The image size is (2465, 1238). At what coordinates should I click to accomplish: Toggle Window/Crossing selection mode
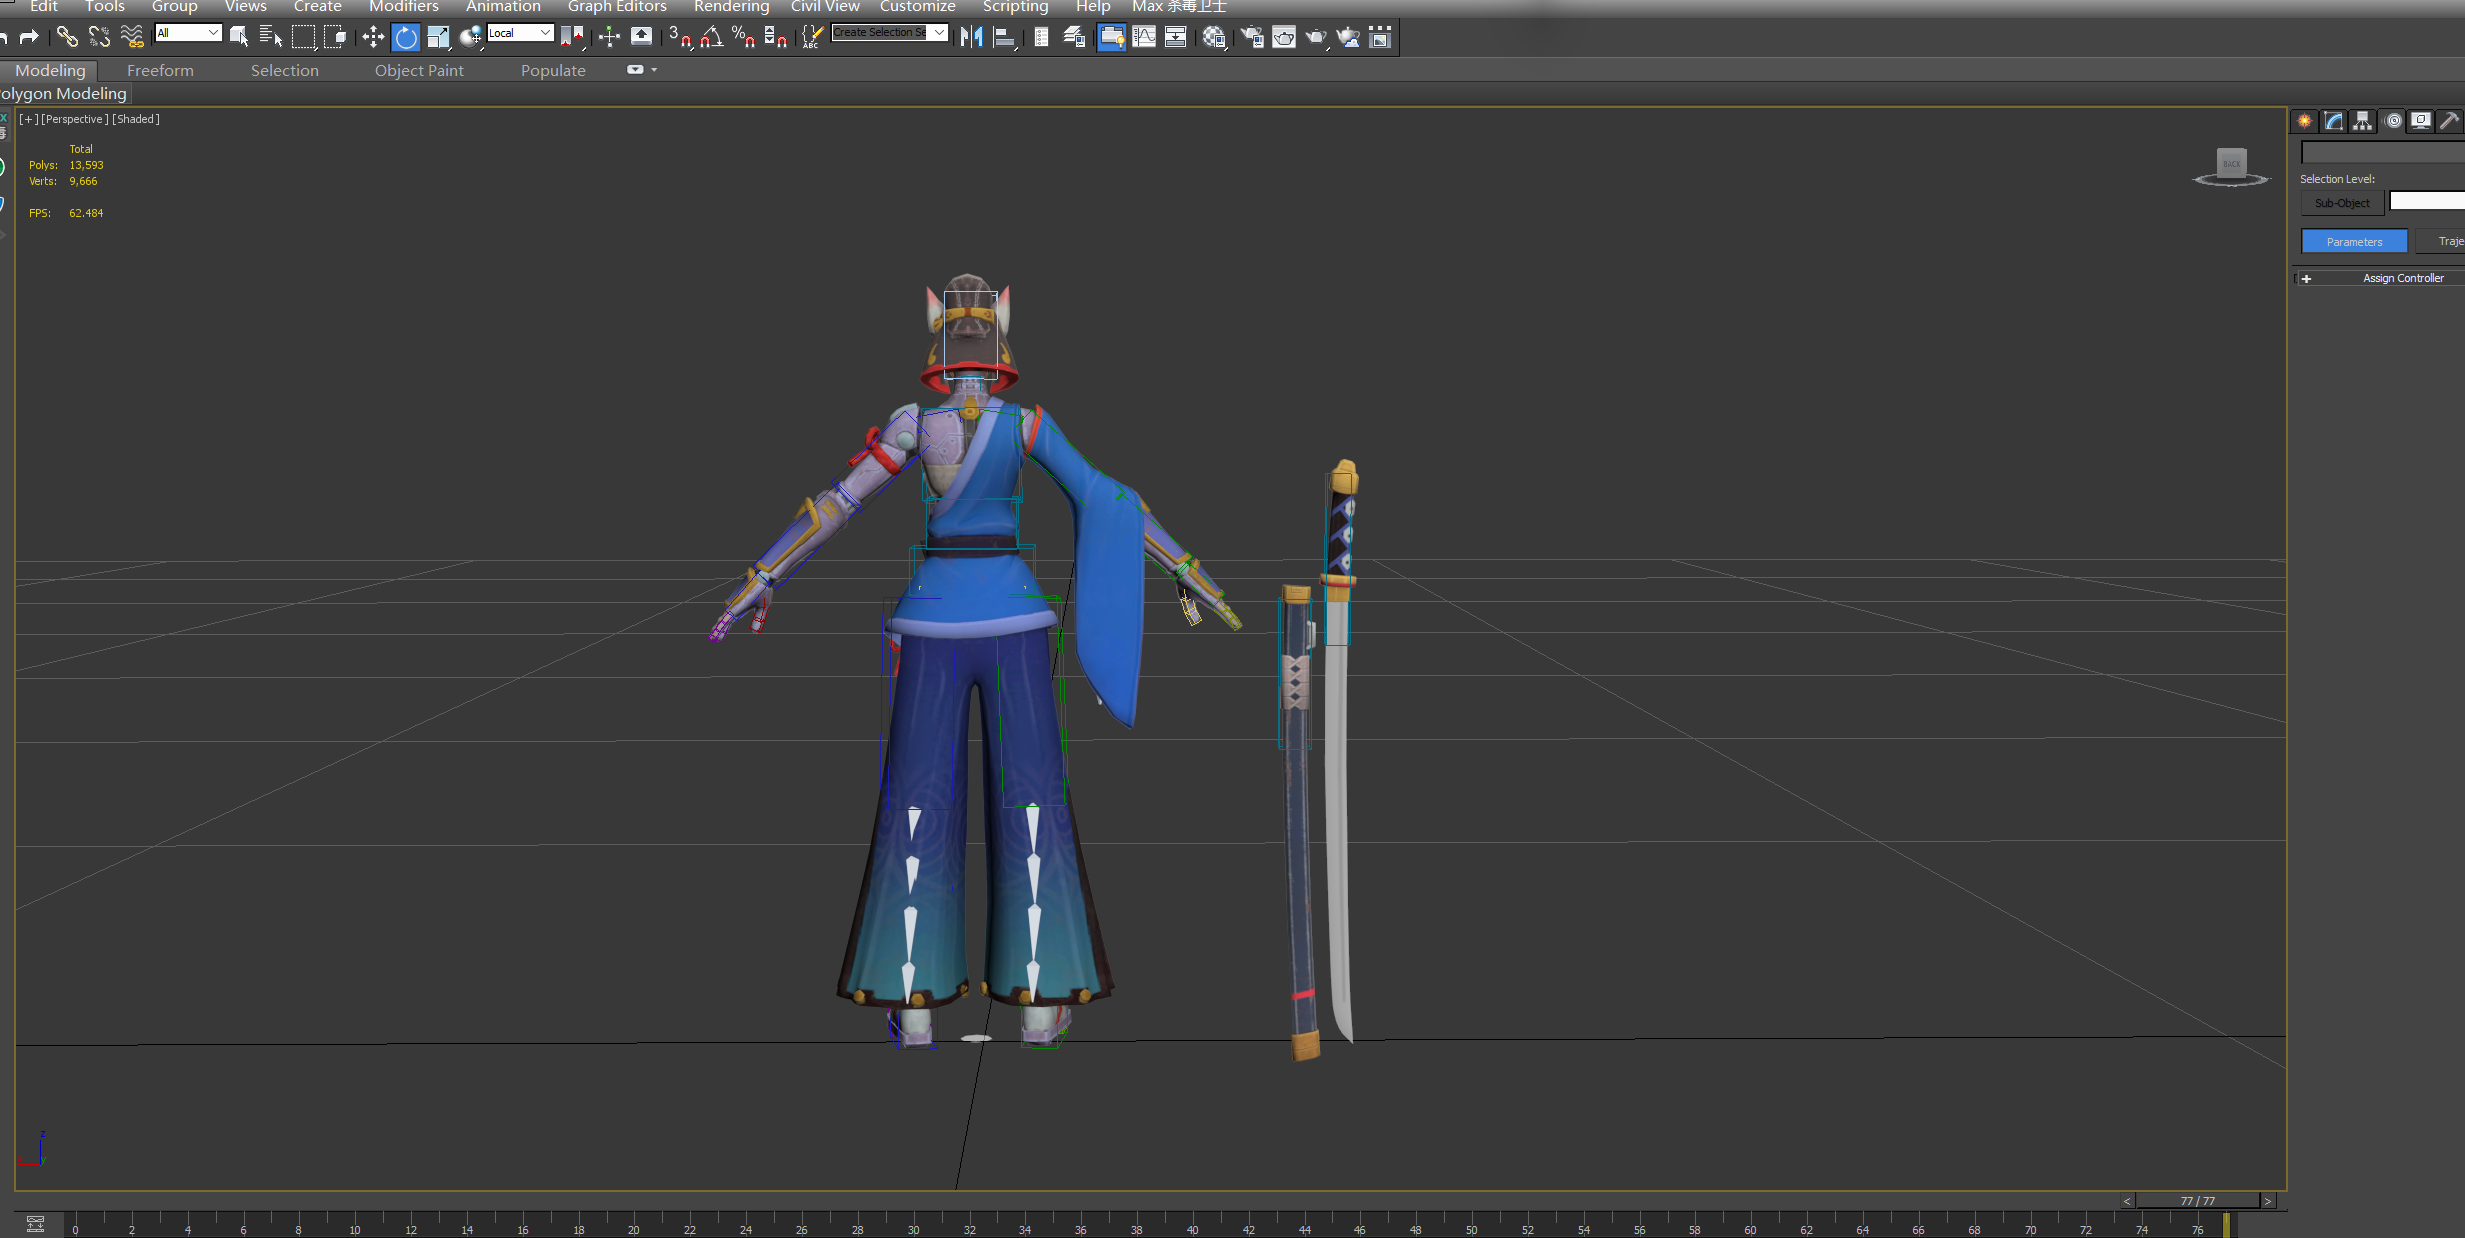tap(336, 37)
